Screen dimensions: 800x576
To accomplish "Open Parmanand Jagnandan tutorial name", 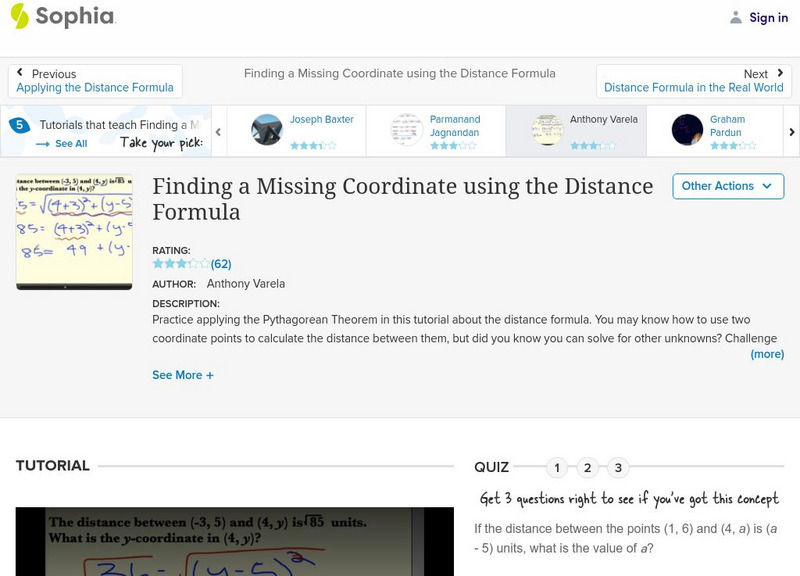I will tap(455, 126).
